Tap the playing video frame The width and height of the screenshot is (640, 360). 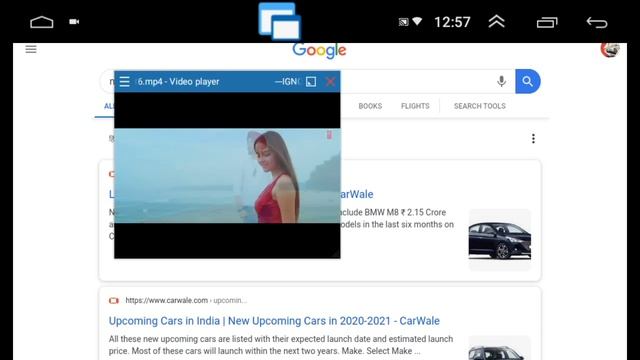click(227, 176)
